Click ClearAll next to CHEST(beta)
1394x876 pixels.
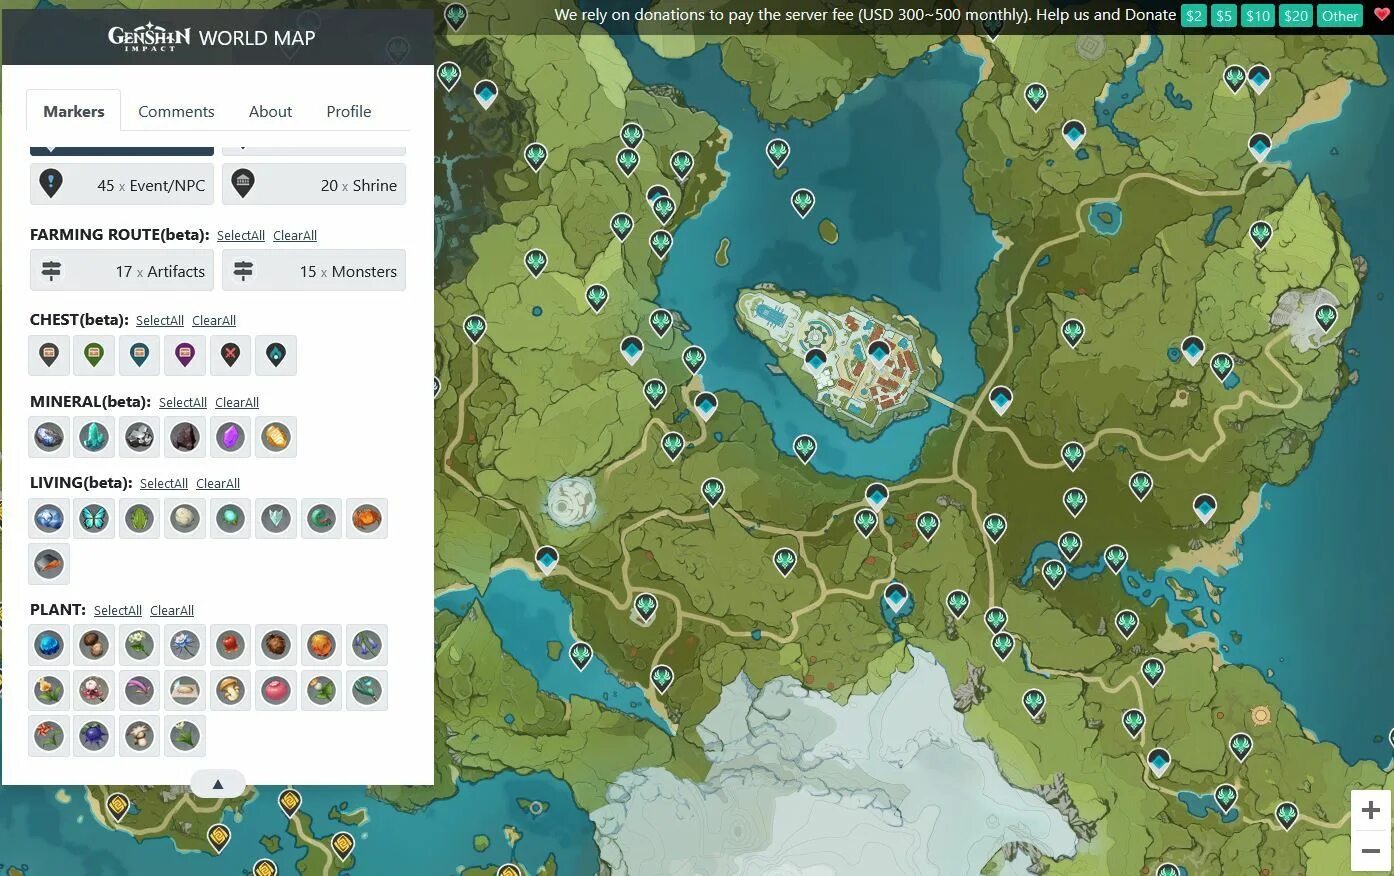(214, 320)
